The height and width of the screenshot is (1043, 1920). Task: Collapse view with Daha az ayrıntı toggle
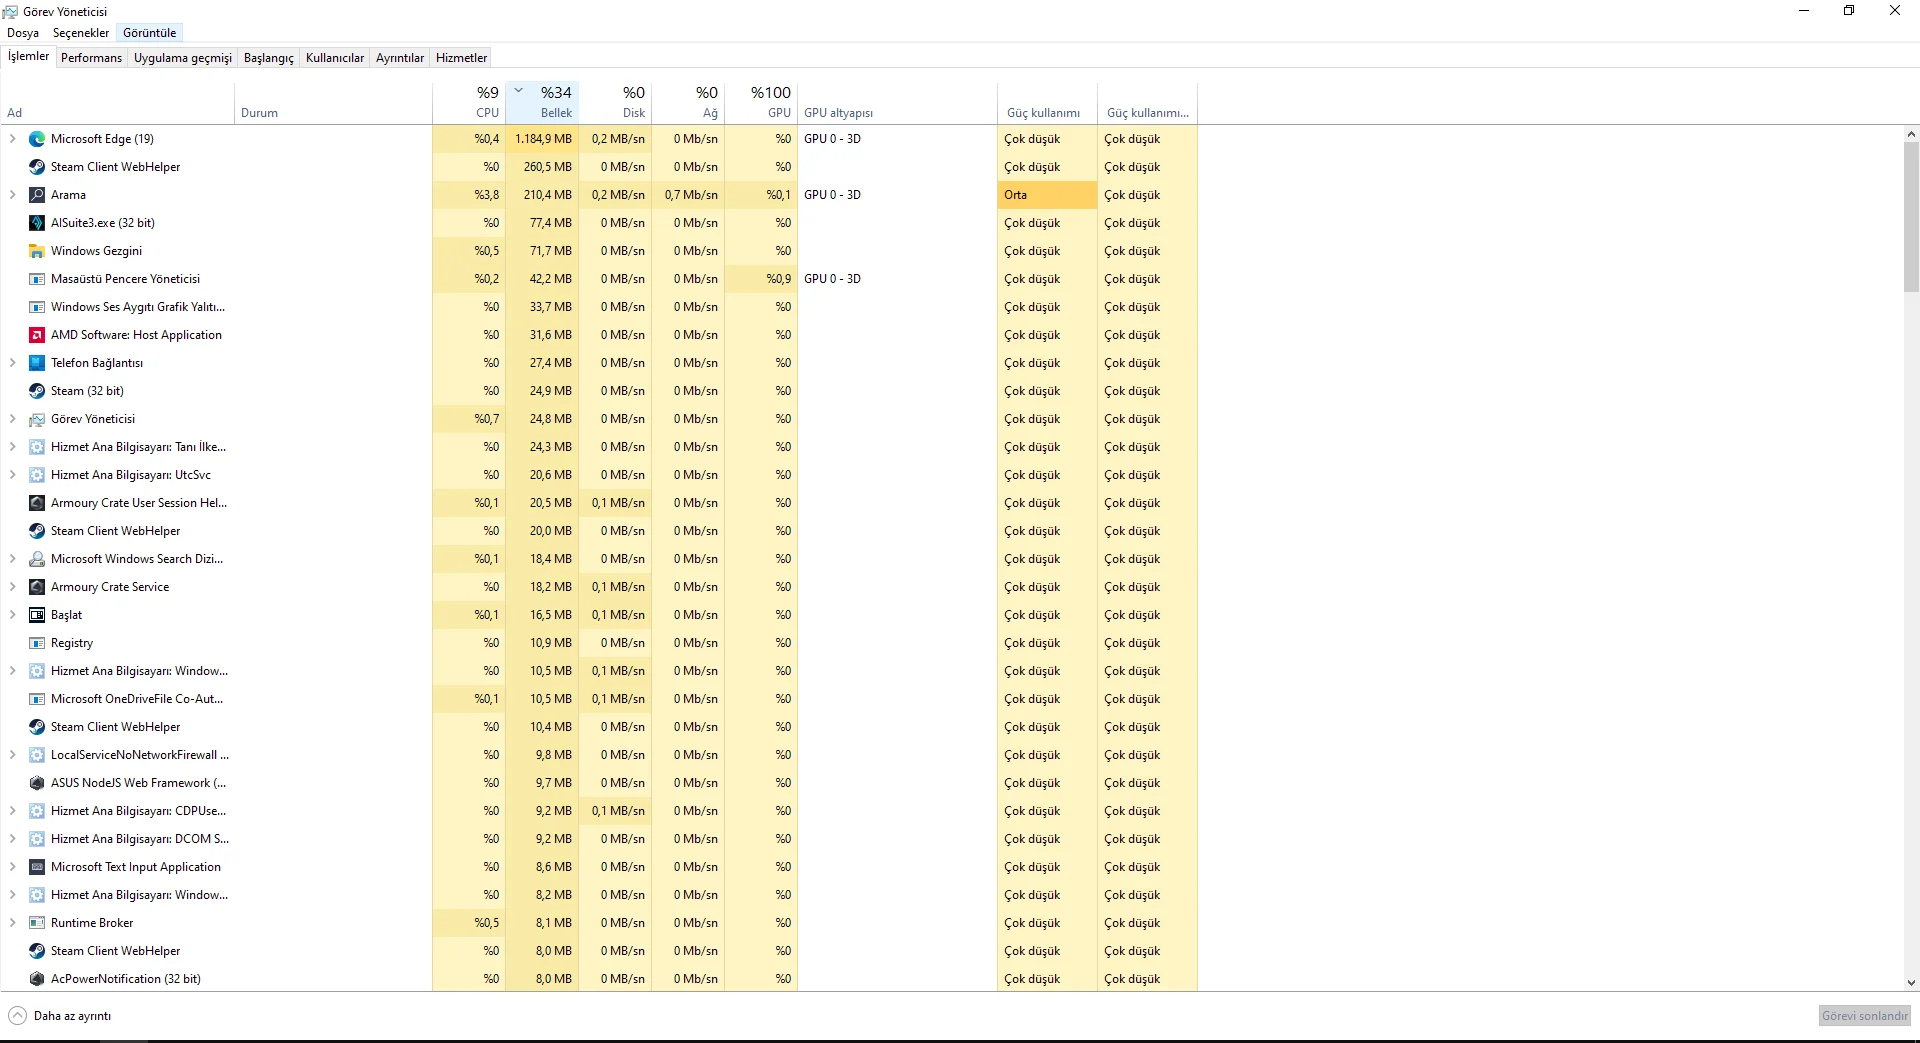point(60,1016)
